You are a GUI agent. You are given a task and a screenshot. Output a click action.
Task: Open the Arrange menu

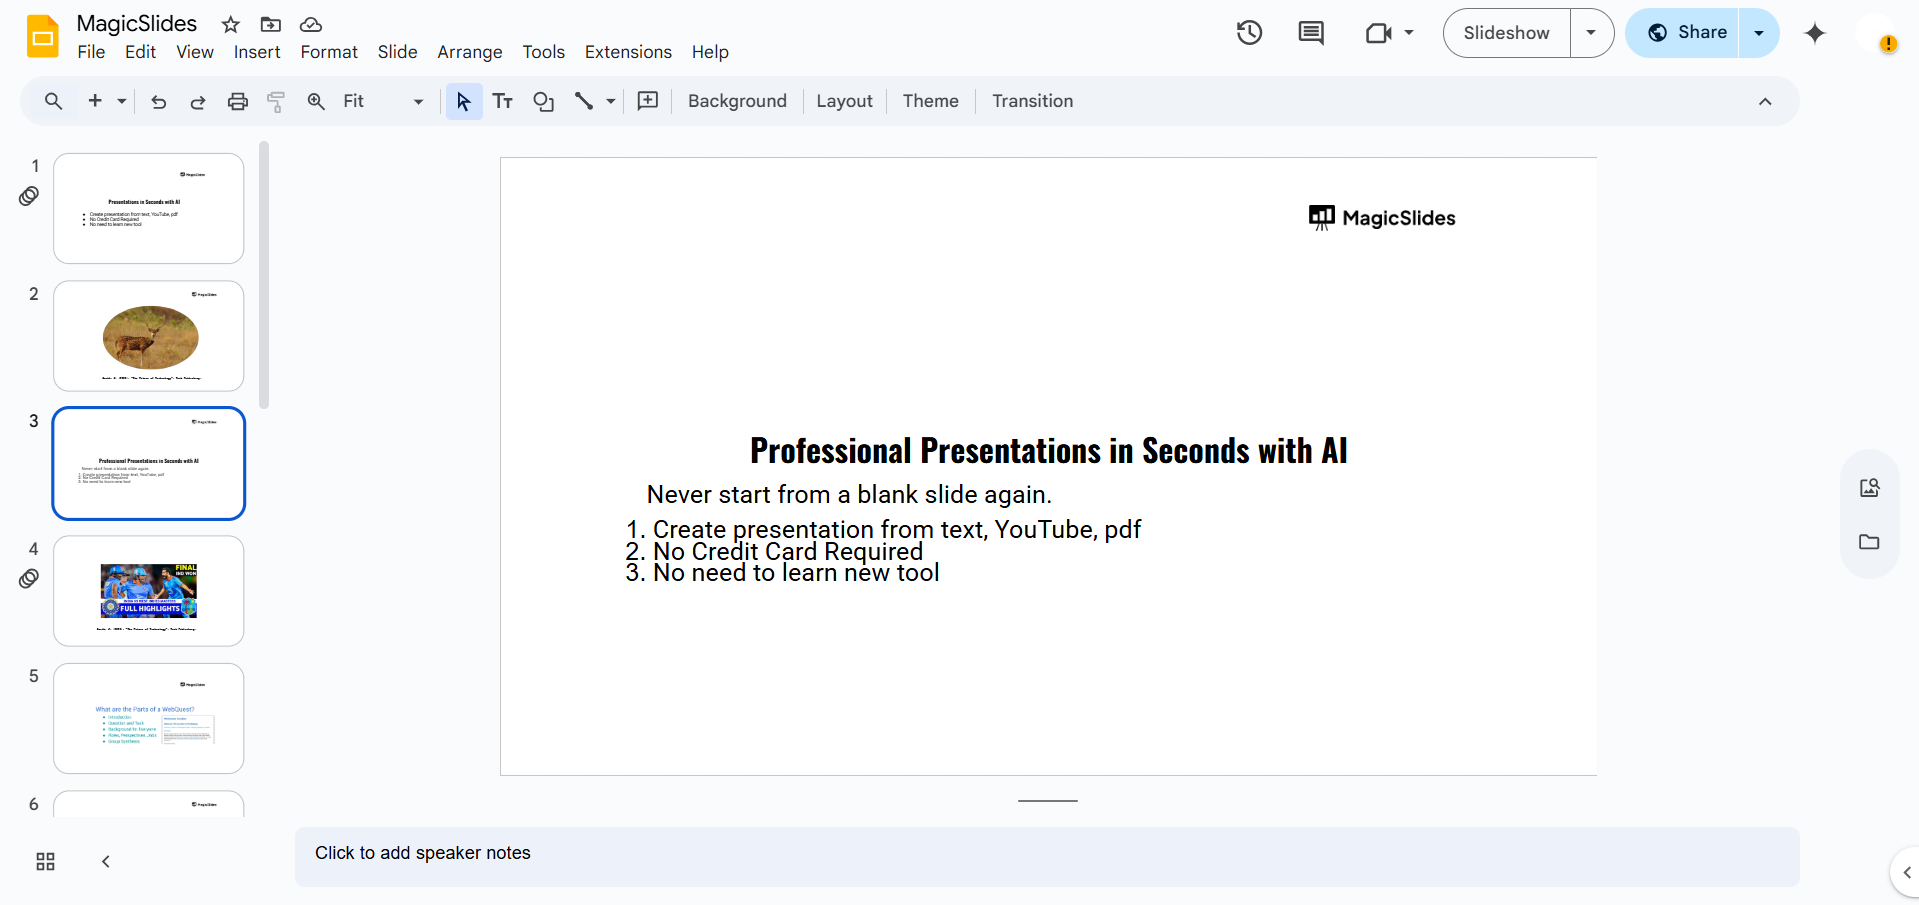(x=470, y=52)
